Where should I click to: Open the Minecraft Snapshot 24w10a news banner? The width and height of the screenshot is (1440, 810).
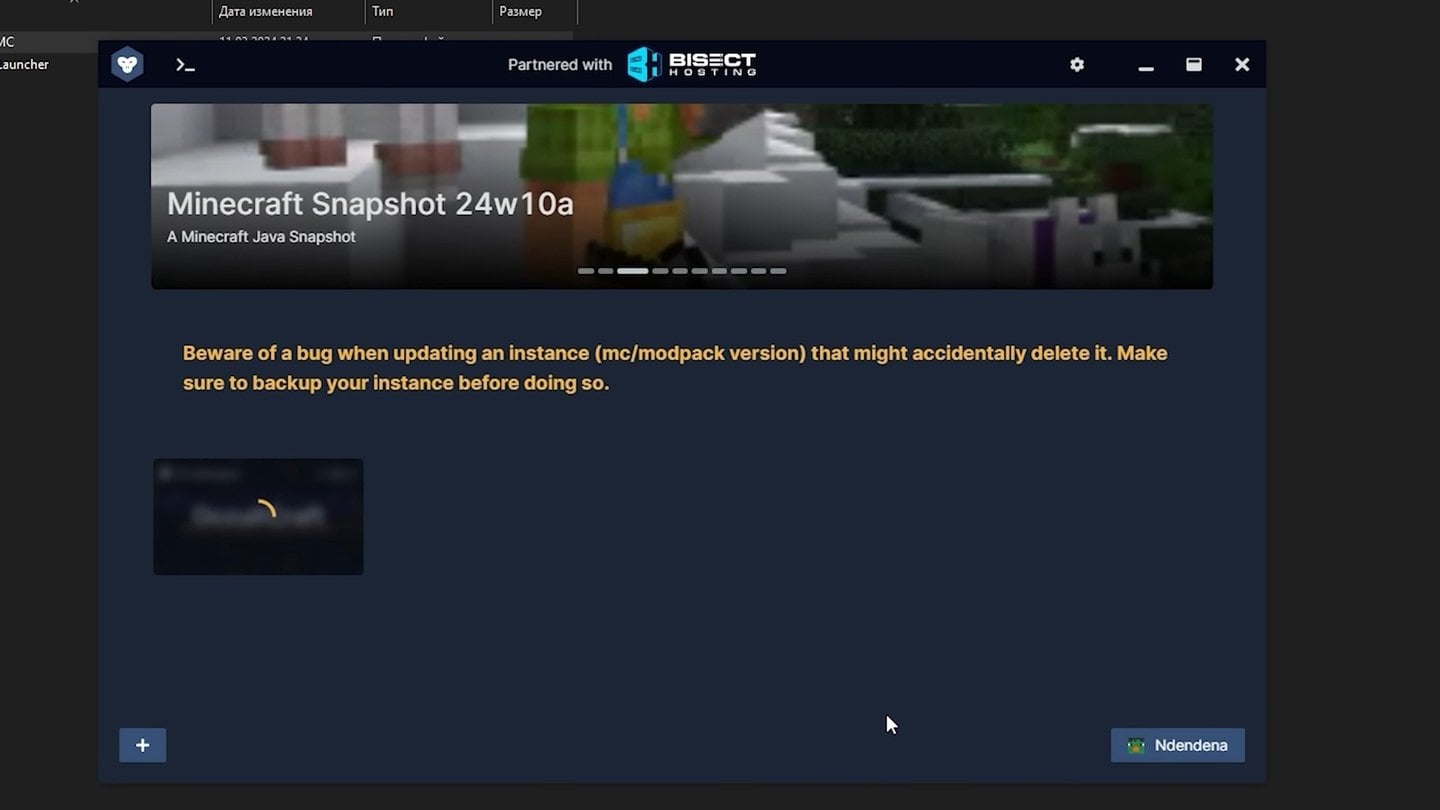pyautogui.click(x=681, y=196)
